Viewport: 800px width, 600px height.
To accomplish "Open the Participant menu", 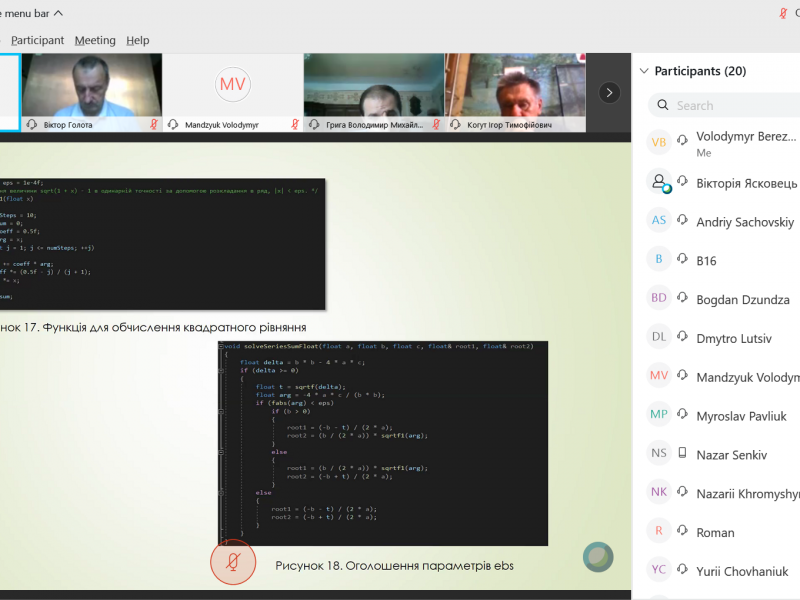I will click(37, 40).
